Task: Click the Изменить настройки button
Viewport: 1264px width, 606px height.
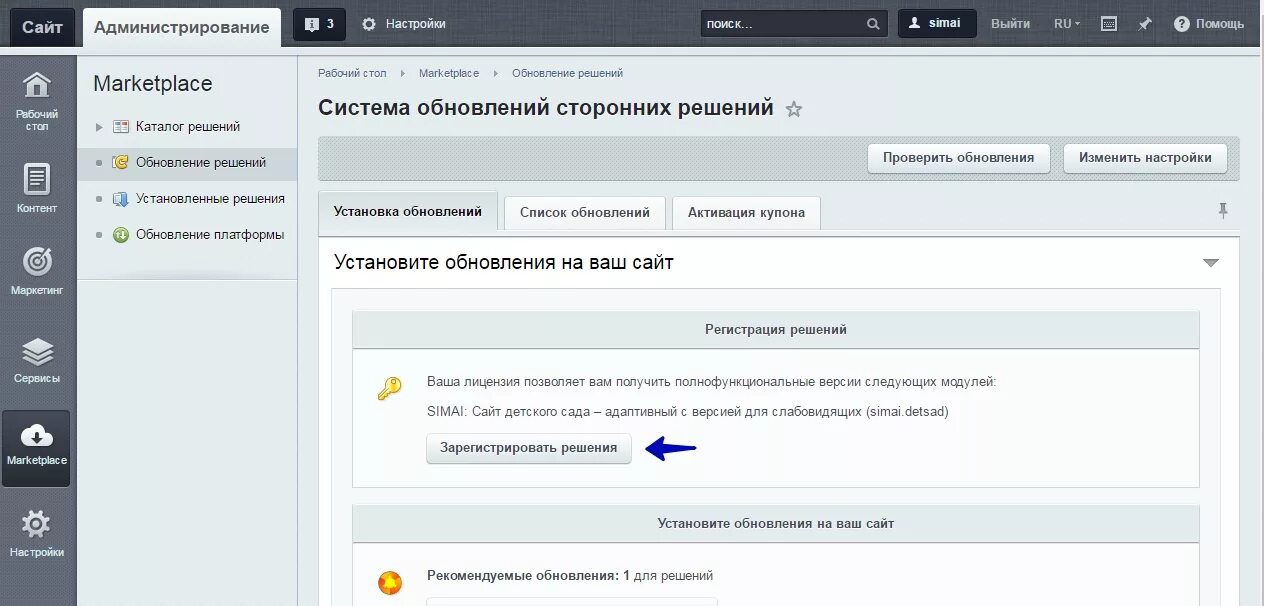Action: [1145, 158]
